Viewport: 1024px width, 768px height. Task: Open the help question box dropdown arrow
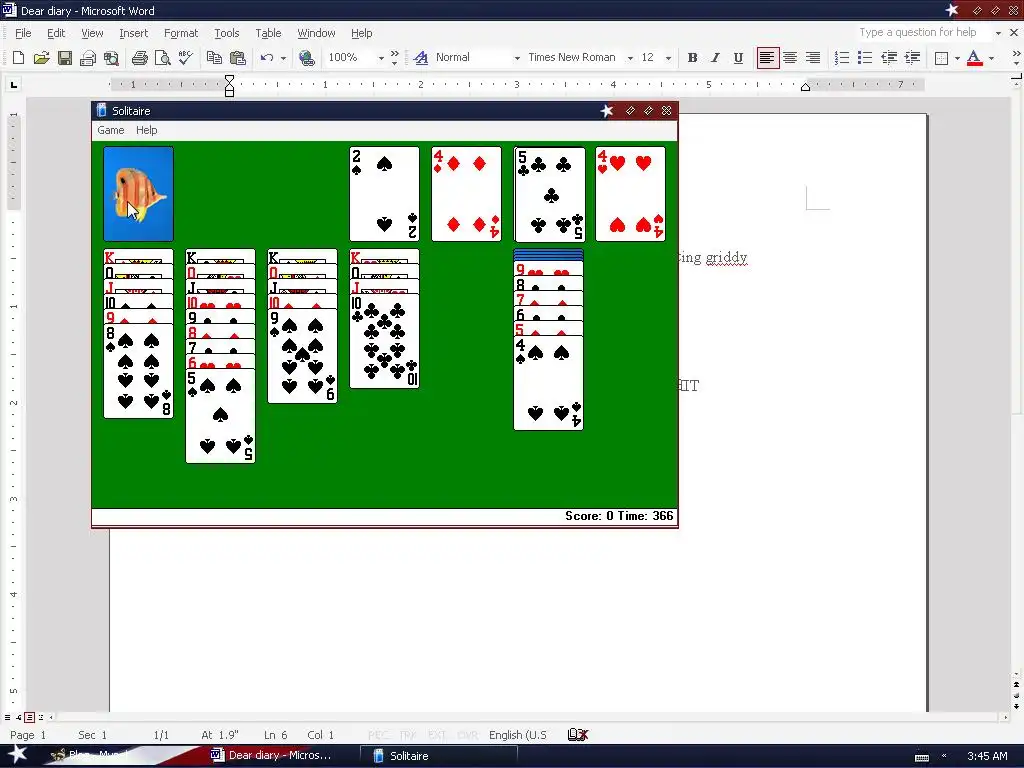(x=998, y=33)
